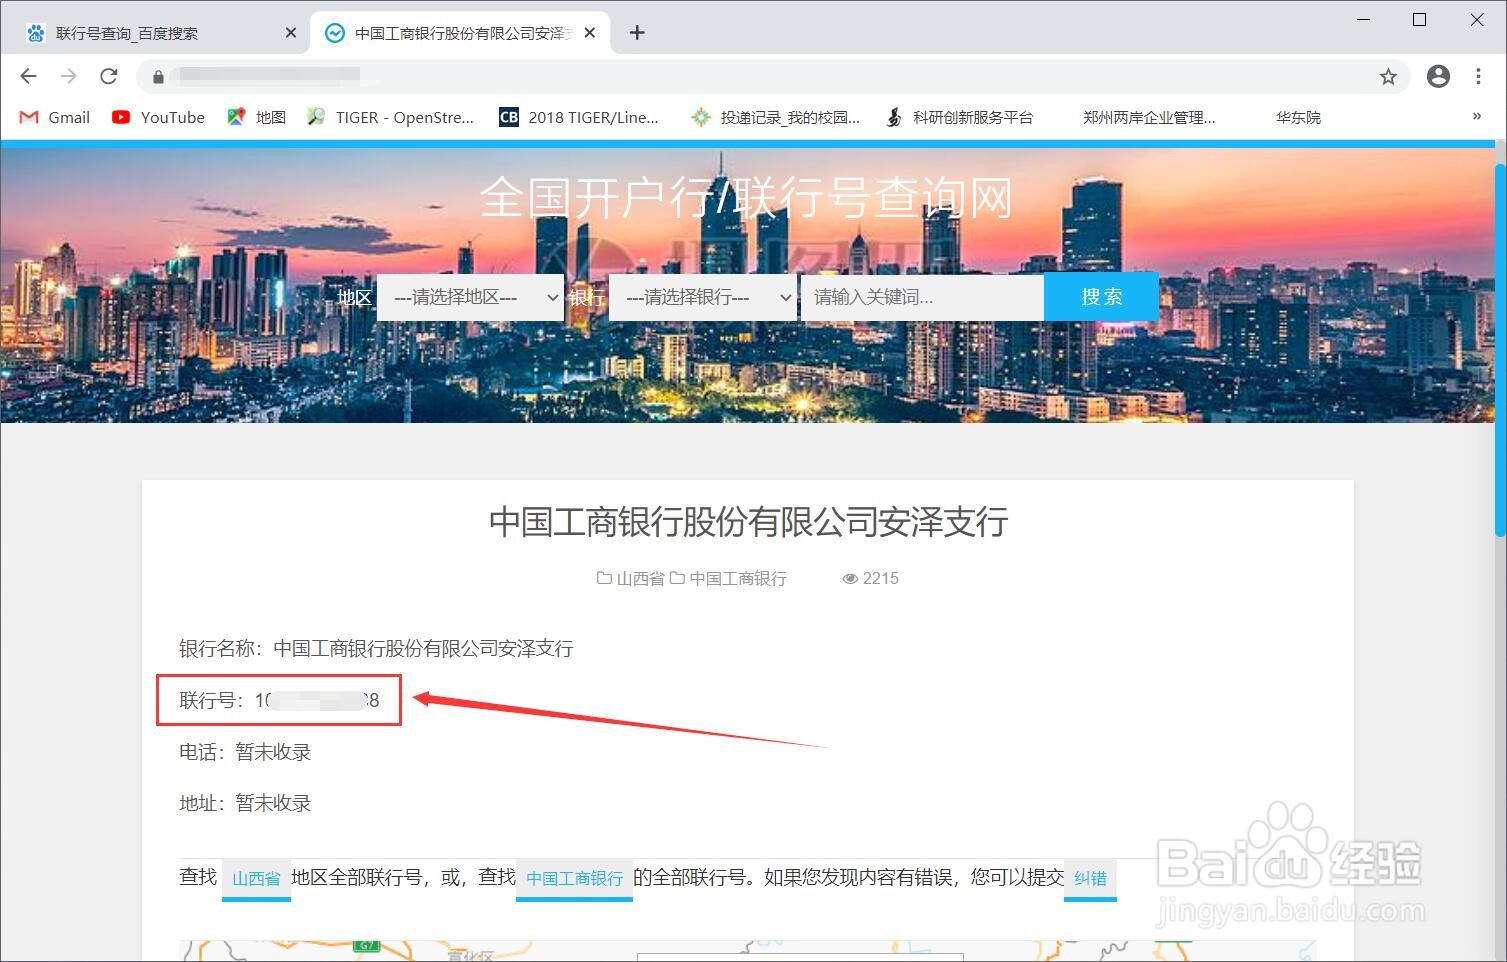Click the 中国工商银行 bank link

click(x=574, y=877)
